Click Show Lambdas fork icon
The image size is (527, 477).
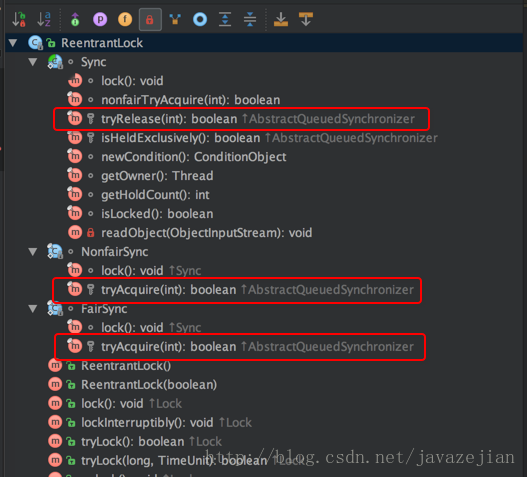tap(175, 19)
